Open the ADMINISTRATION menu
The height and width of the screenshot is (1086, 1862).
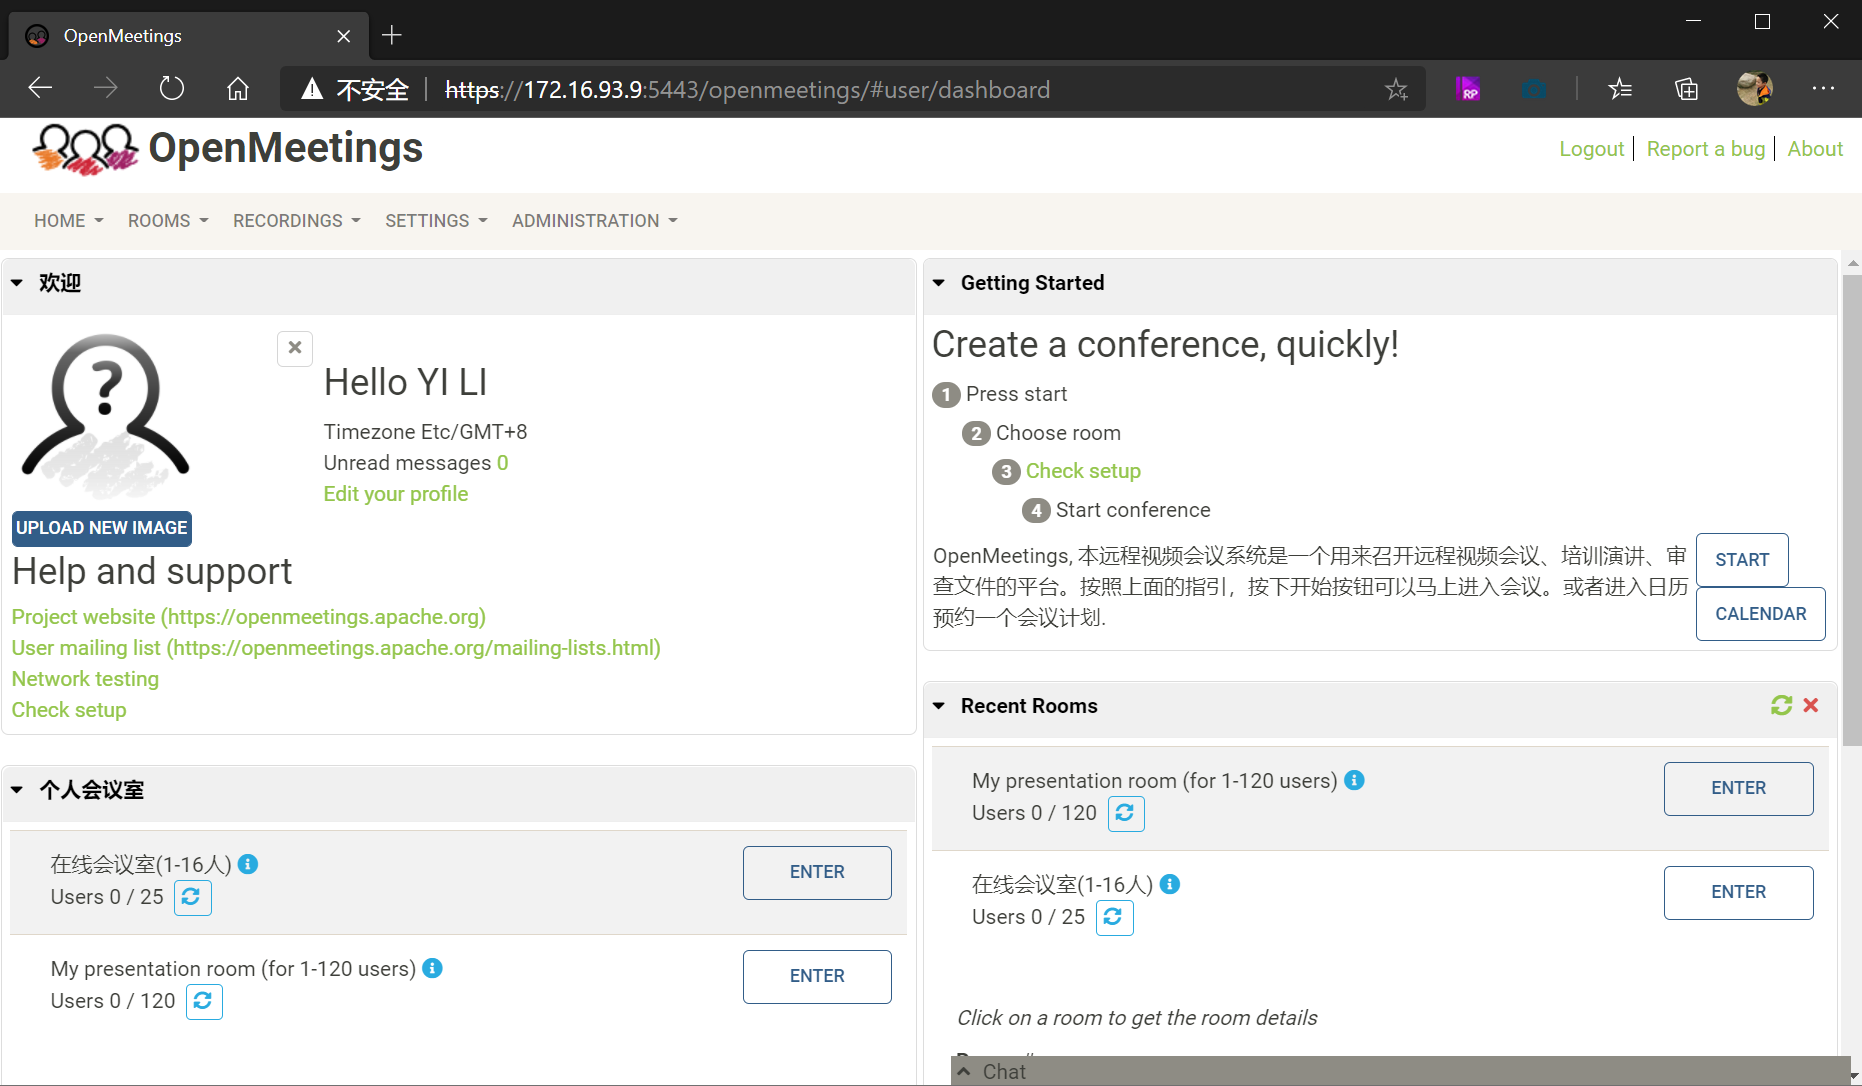pos(594,221)
